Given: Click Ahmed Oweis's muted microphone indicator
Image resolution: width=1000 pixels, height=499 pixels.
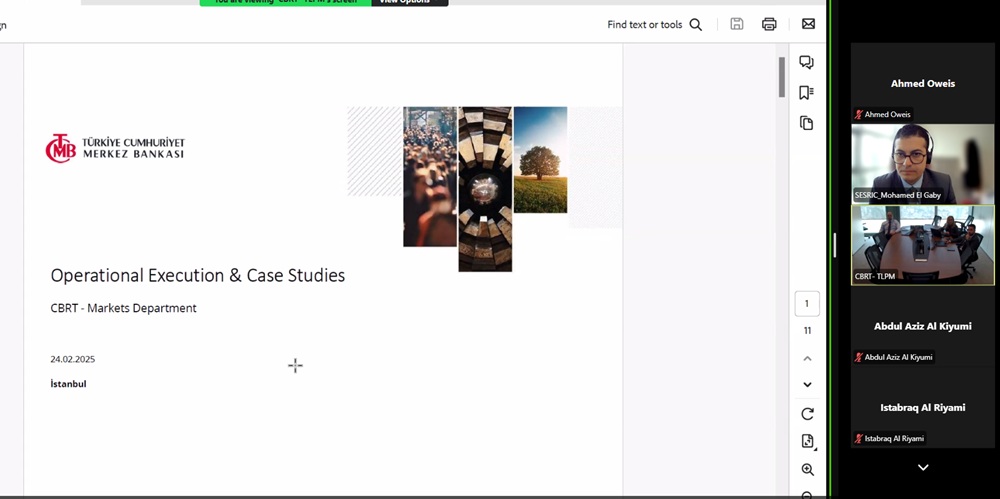Looking at the screenshot, I should click(858, 115).
